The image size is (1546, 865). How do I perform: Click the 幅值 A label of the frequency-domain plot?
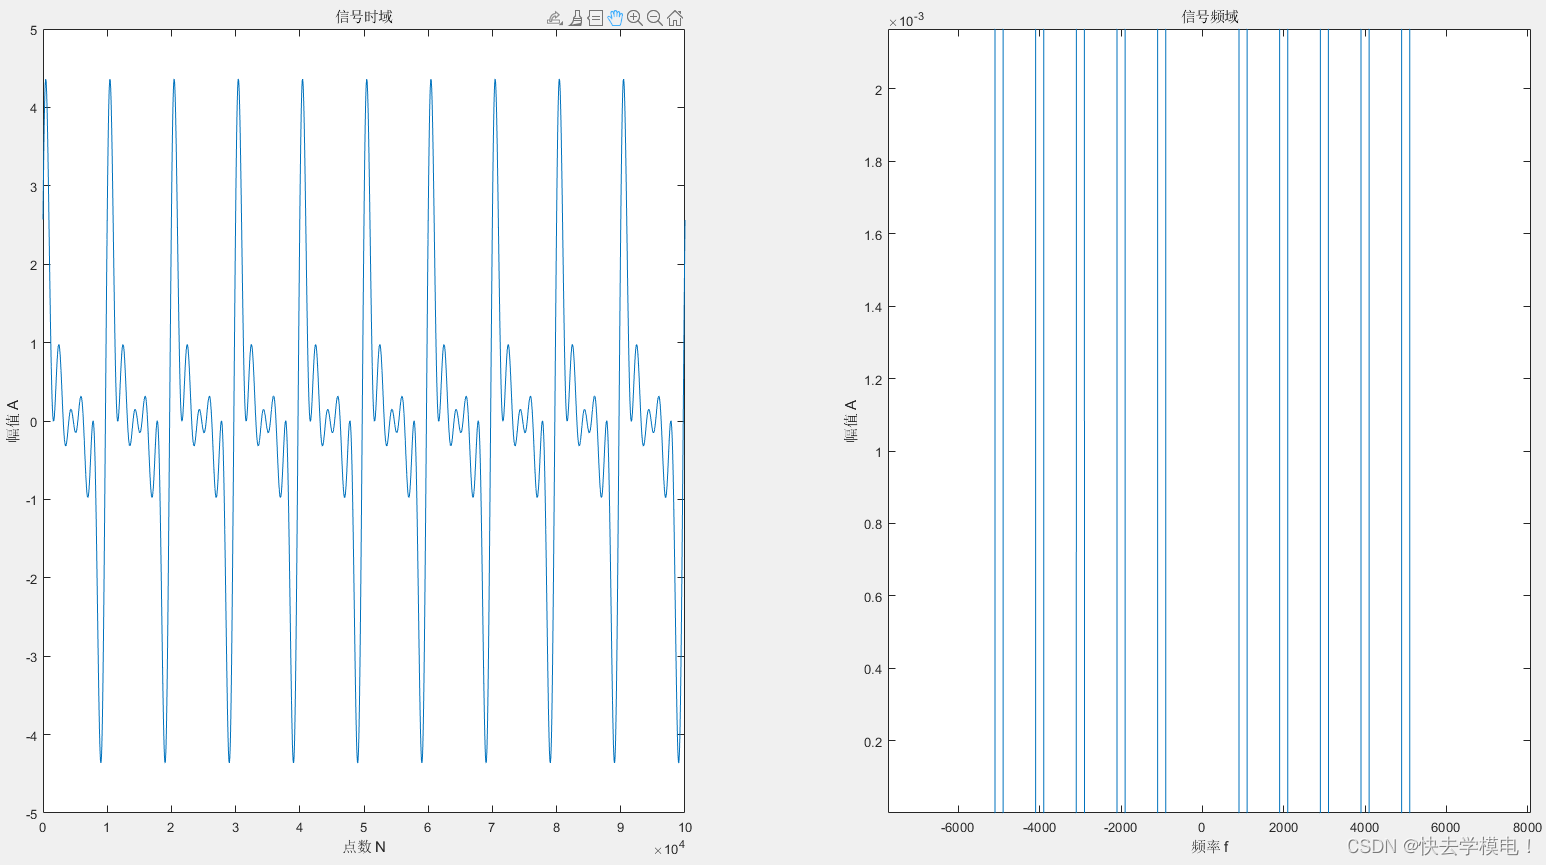pos(851,421)
